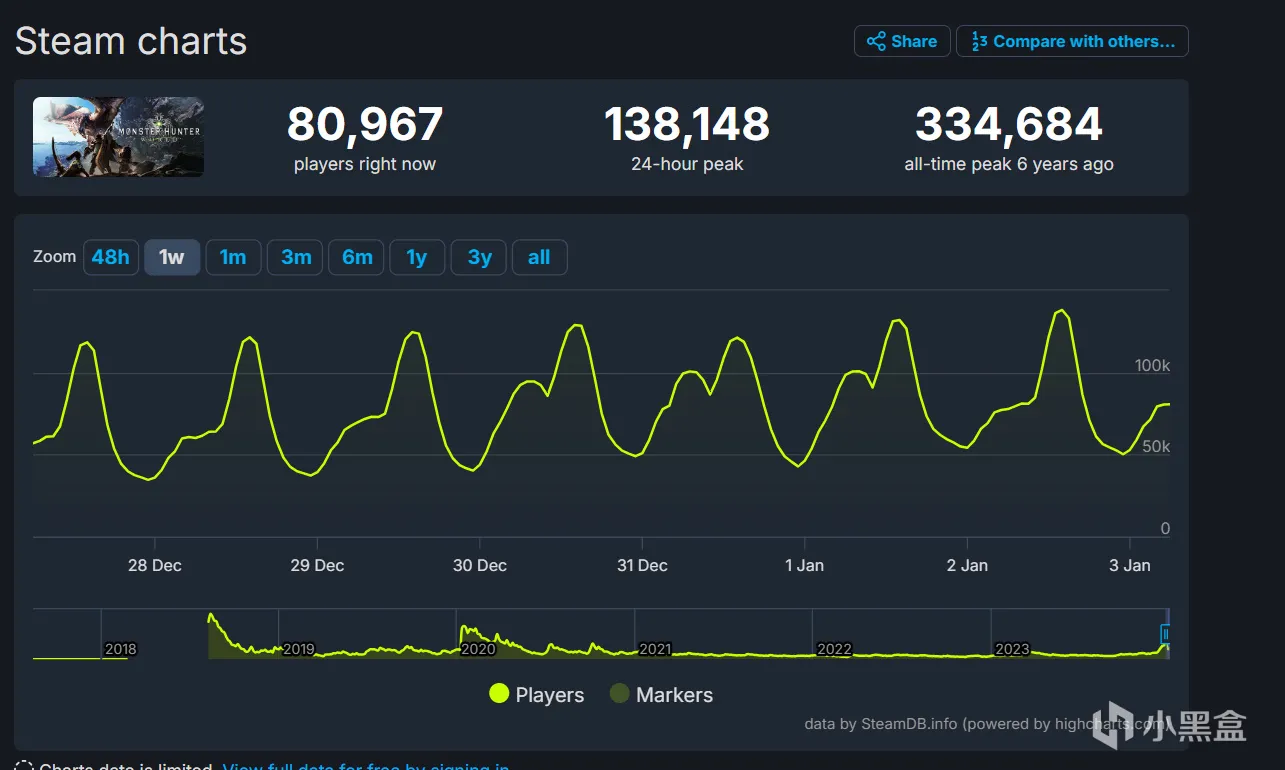Show all-time chart data
This screenshot has height=770, width=1285.
pyautogui.click(x=540, y=257)
